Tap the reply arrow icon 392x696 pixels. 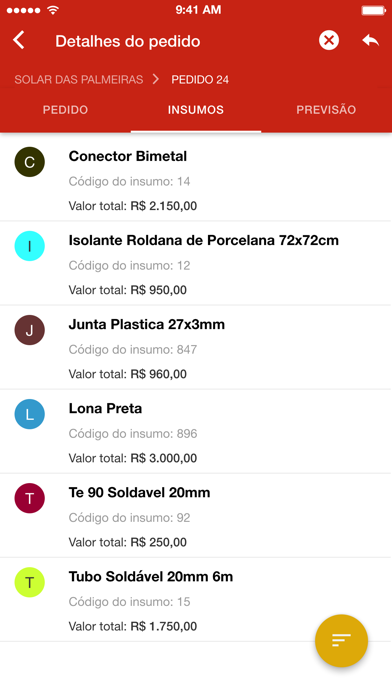click(370, 40)
